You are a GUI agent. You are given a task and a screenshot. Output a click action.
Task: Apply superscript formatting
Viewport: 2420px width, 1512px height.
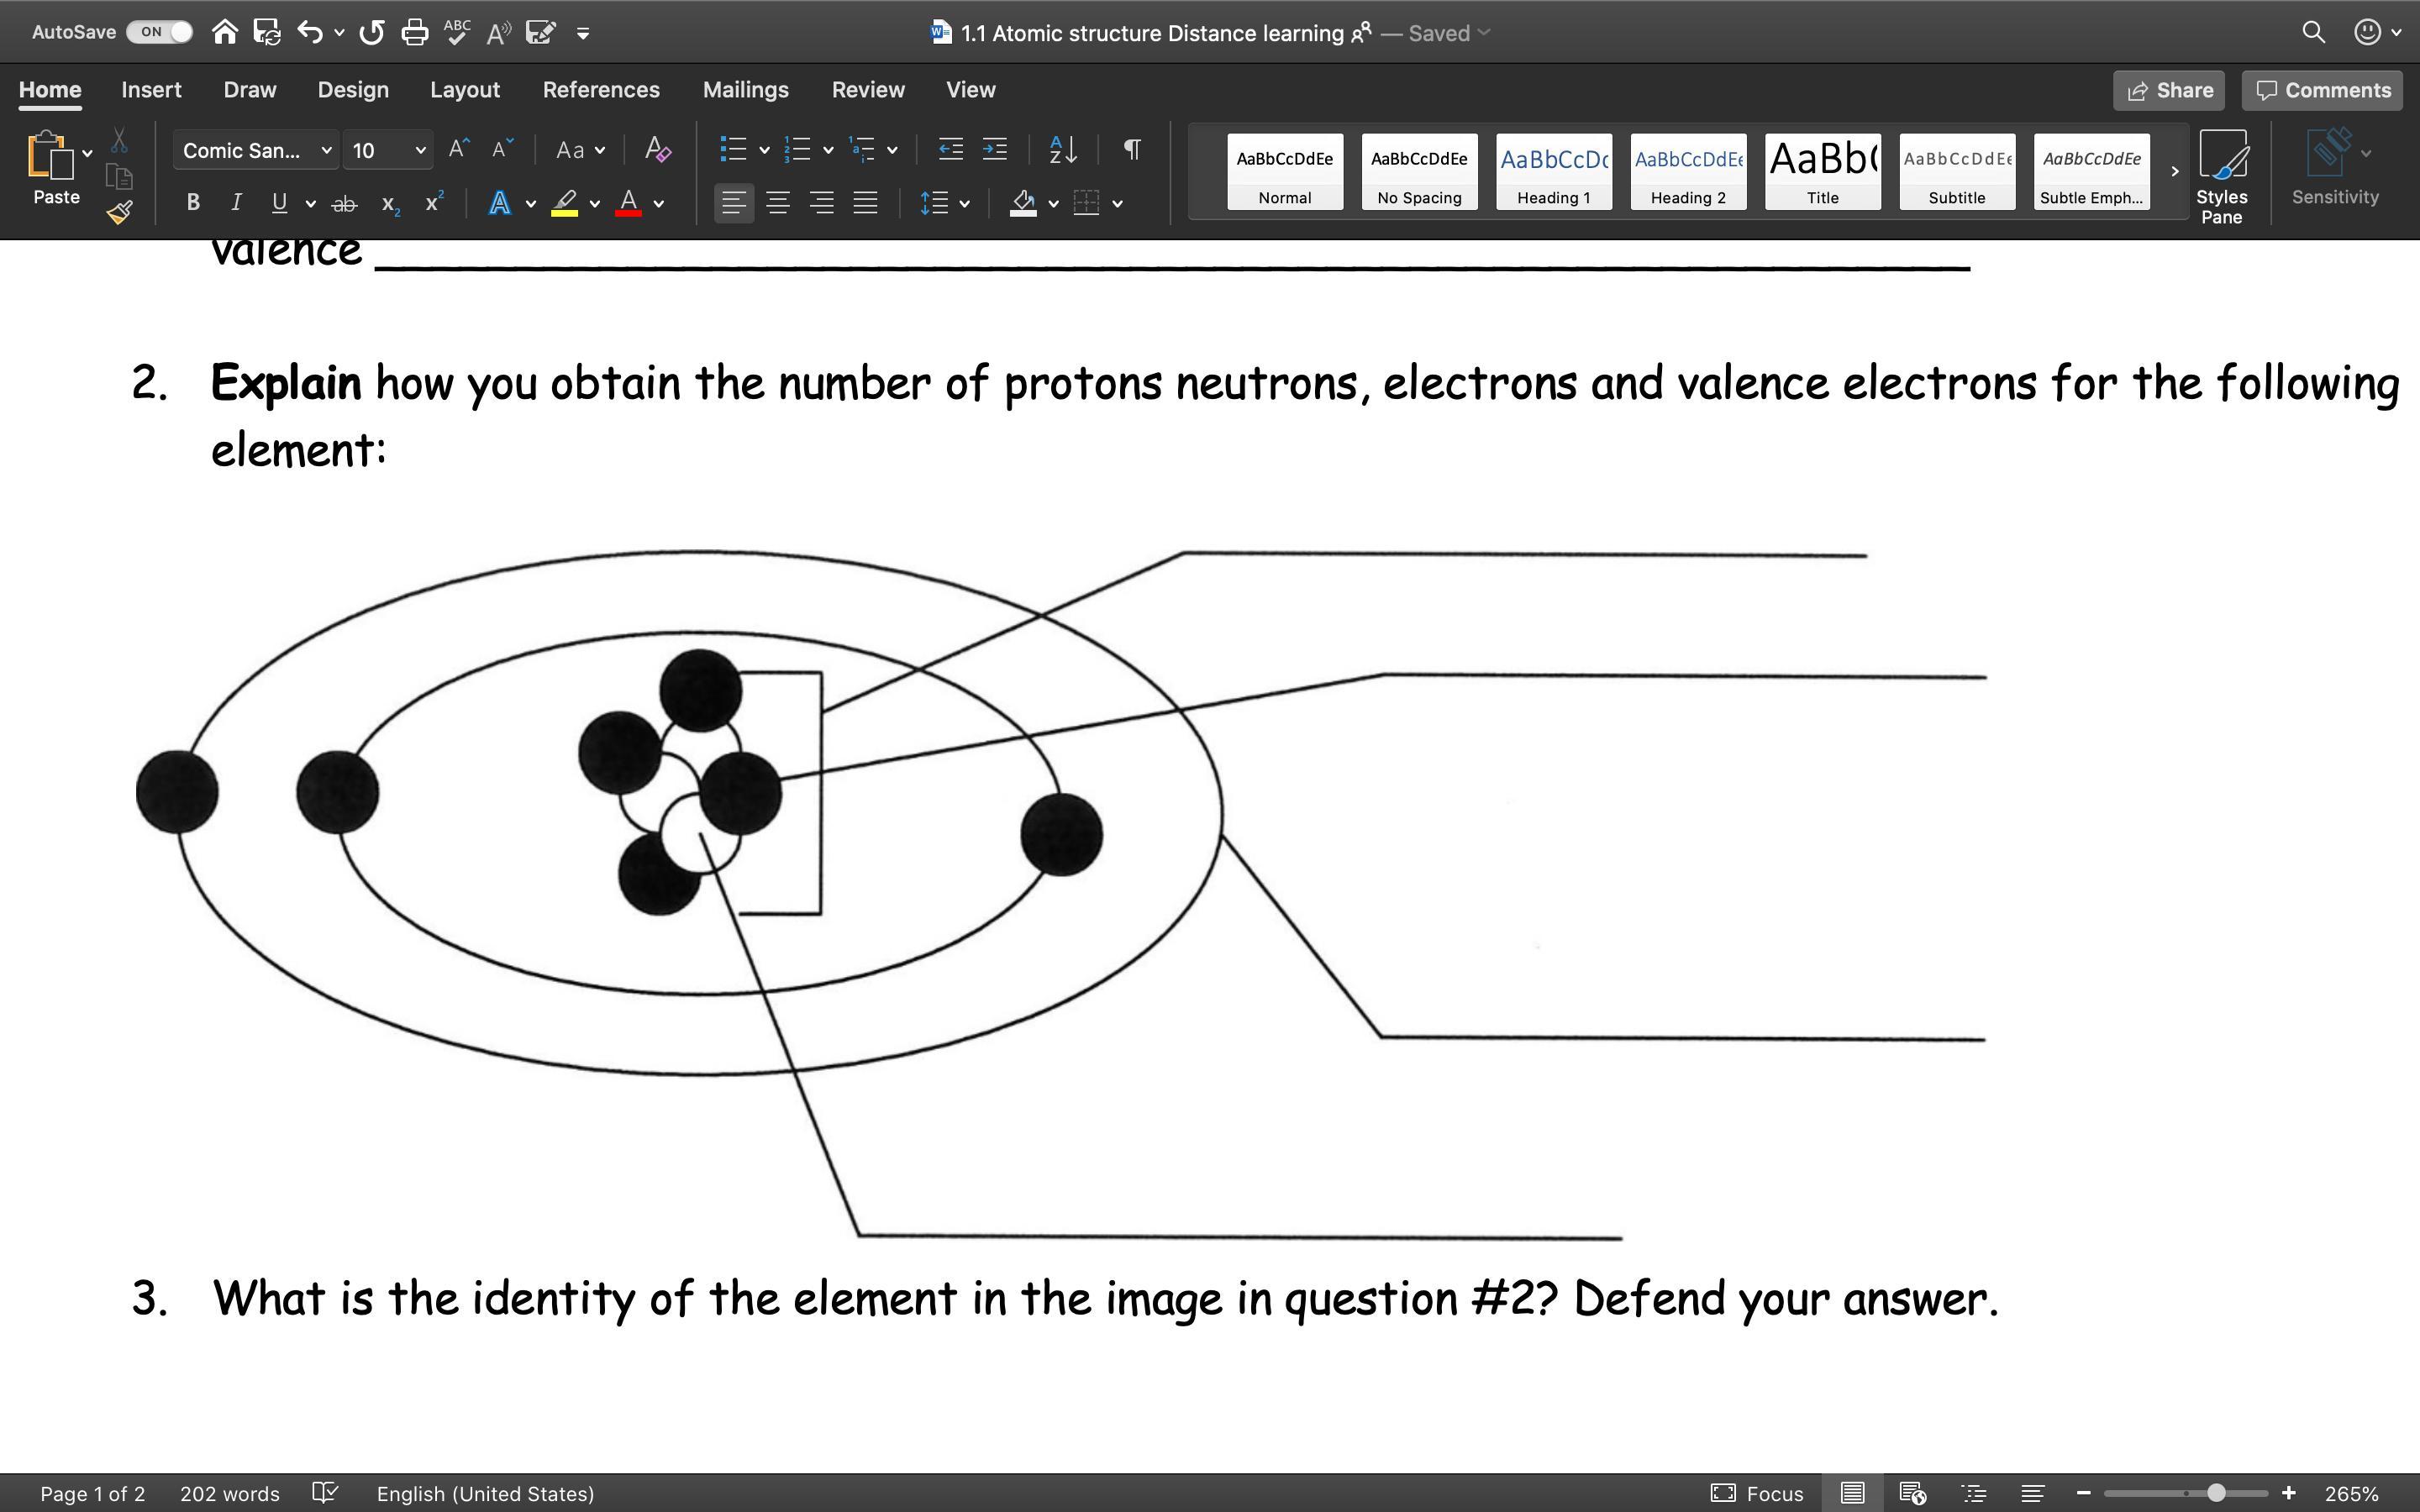pos(434,203)
